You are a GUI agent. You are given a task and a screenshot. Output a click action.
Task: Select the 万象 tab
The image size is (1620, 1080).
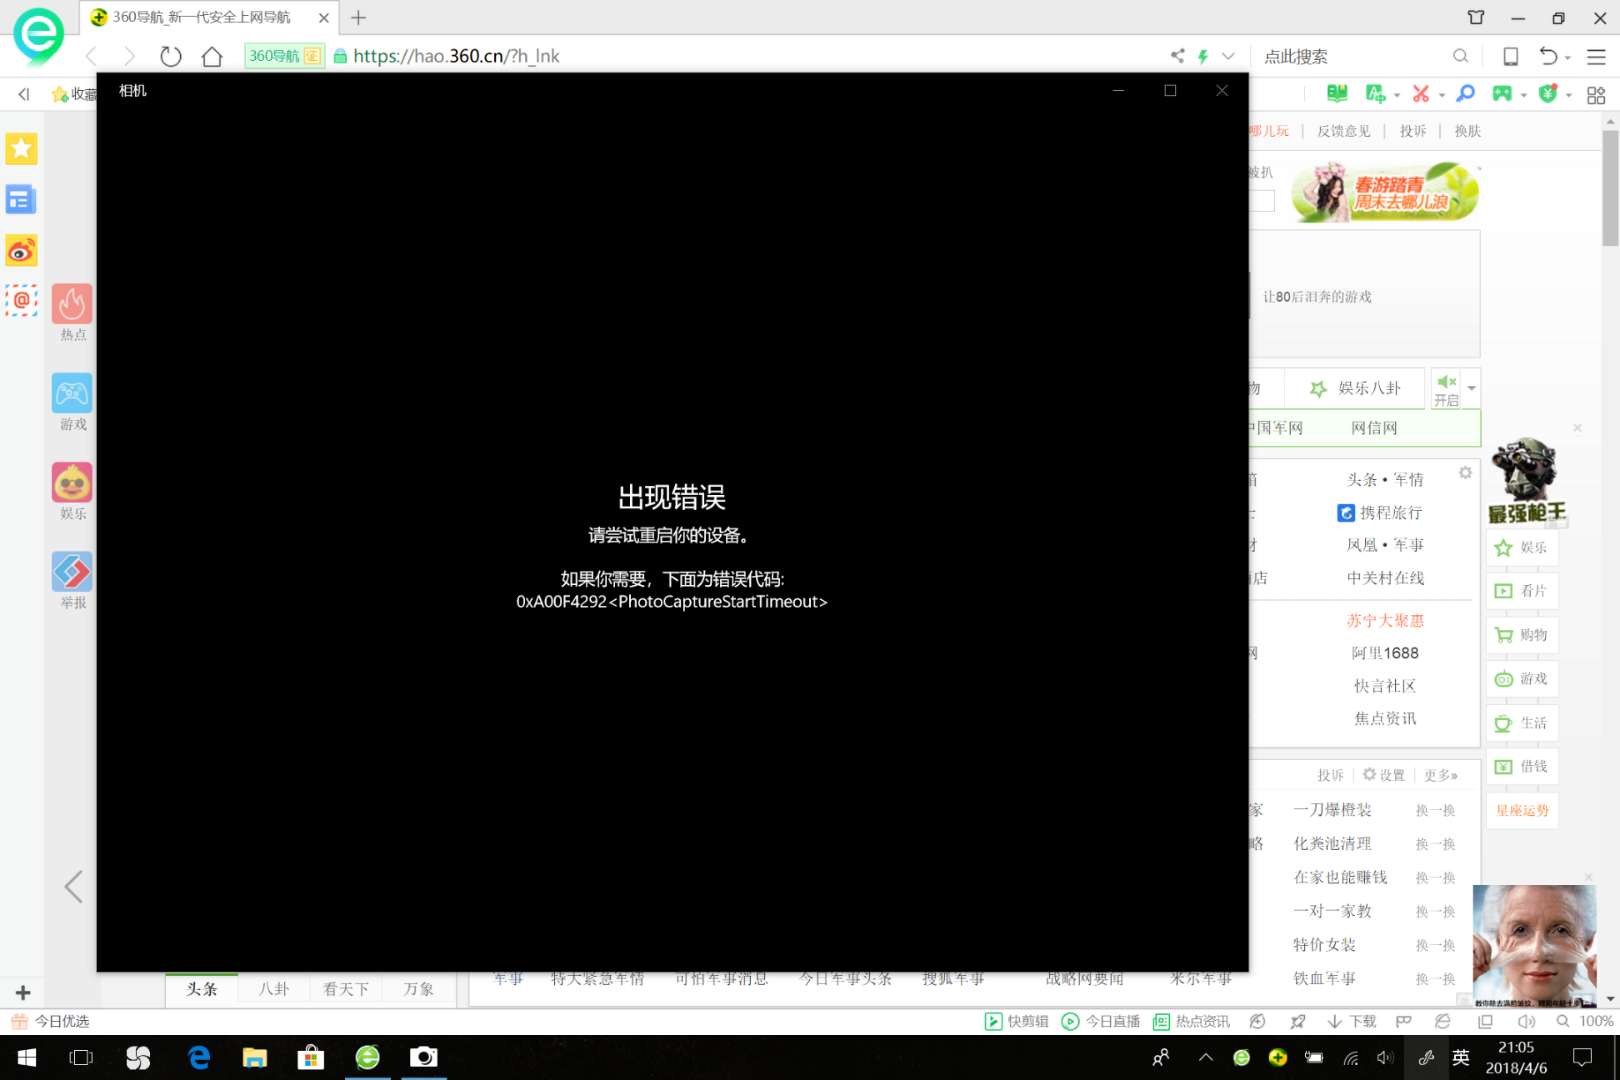coord(419,989)
